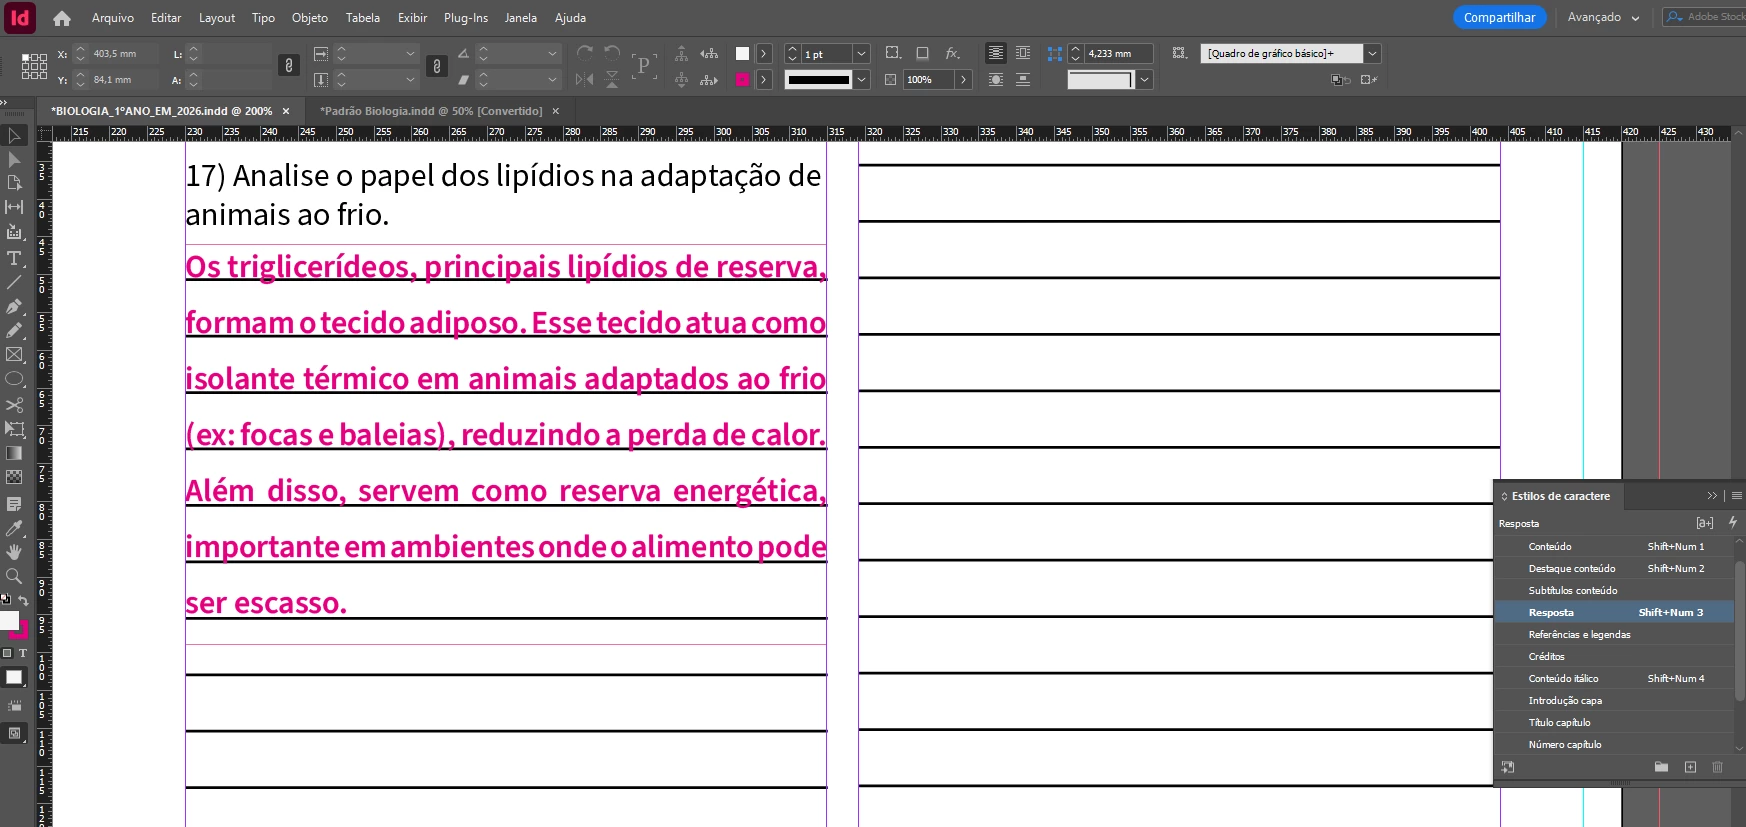Open the Tabela menu

pos(362,18)
